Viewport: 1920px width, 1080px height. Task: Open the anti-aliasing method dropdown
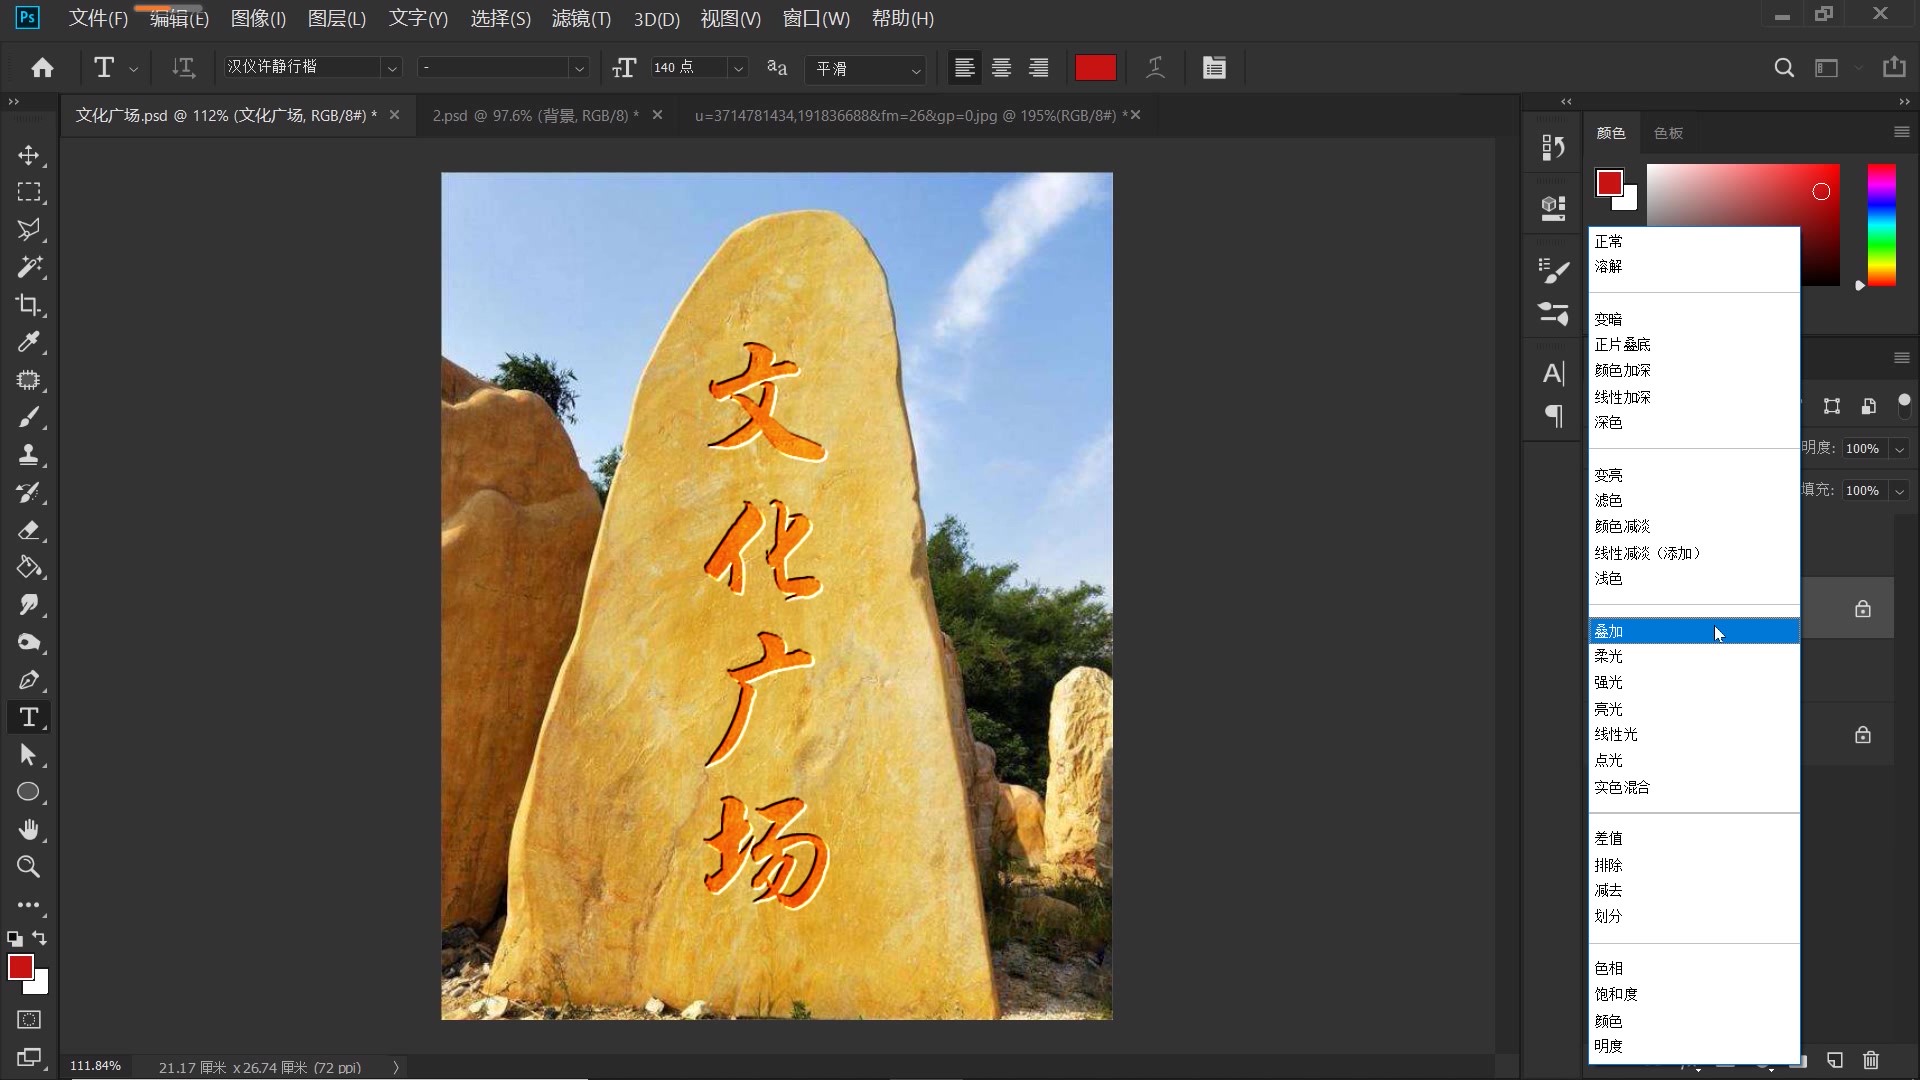coord(915,70)
